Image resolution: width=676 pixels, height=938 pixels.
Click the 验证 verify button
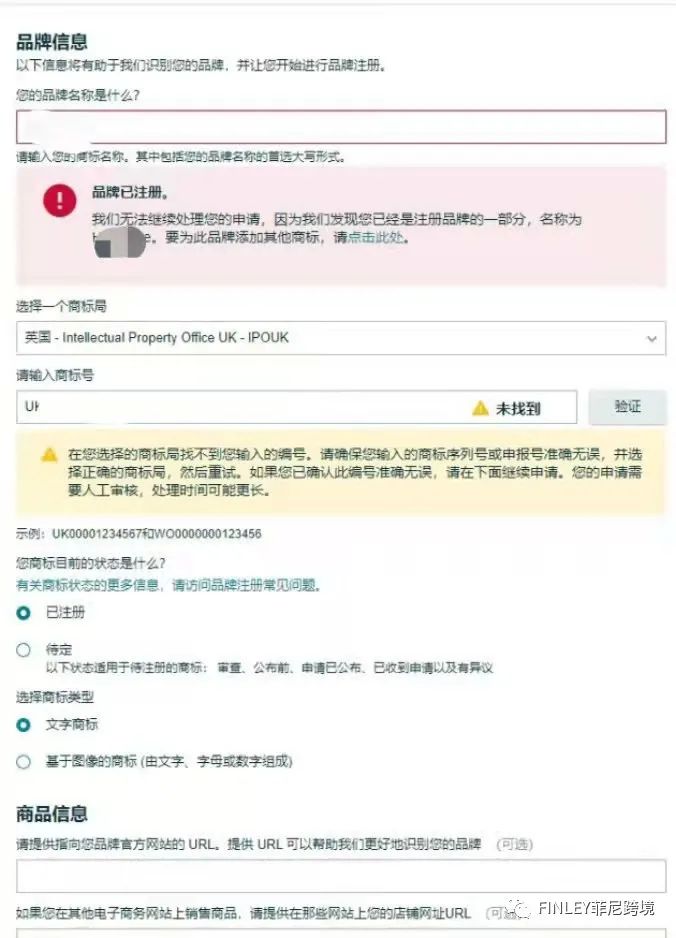click(628, 407)
